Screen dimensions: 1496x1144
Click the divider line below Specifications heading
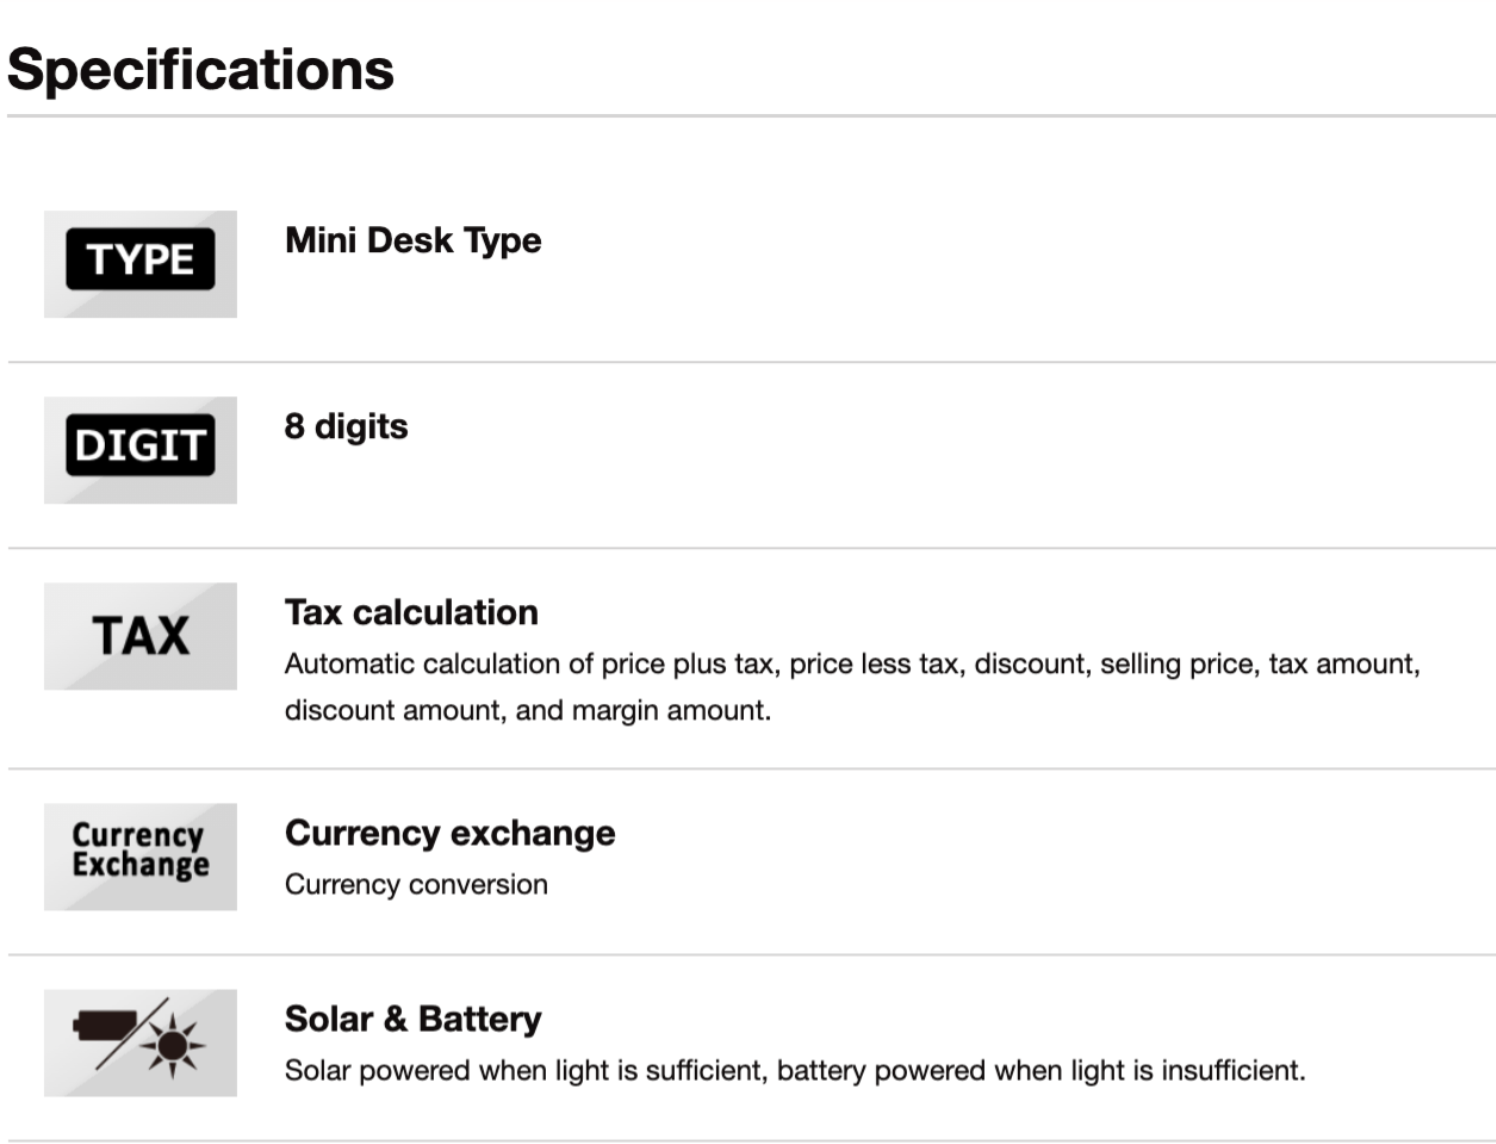click(x=750, y=116)
